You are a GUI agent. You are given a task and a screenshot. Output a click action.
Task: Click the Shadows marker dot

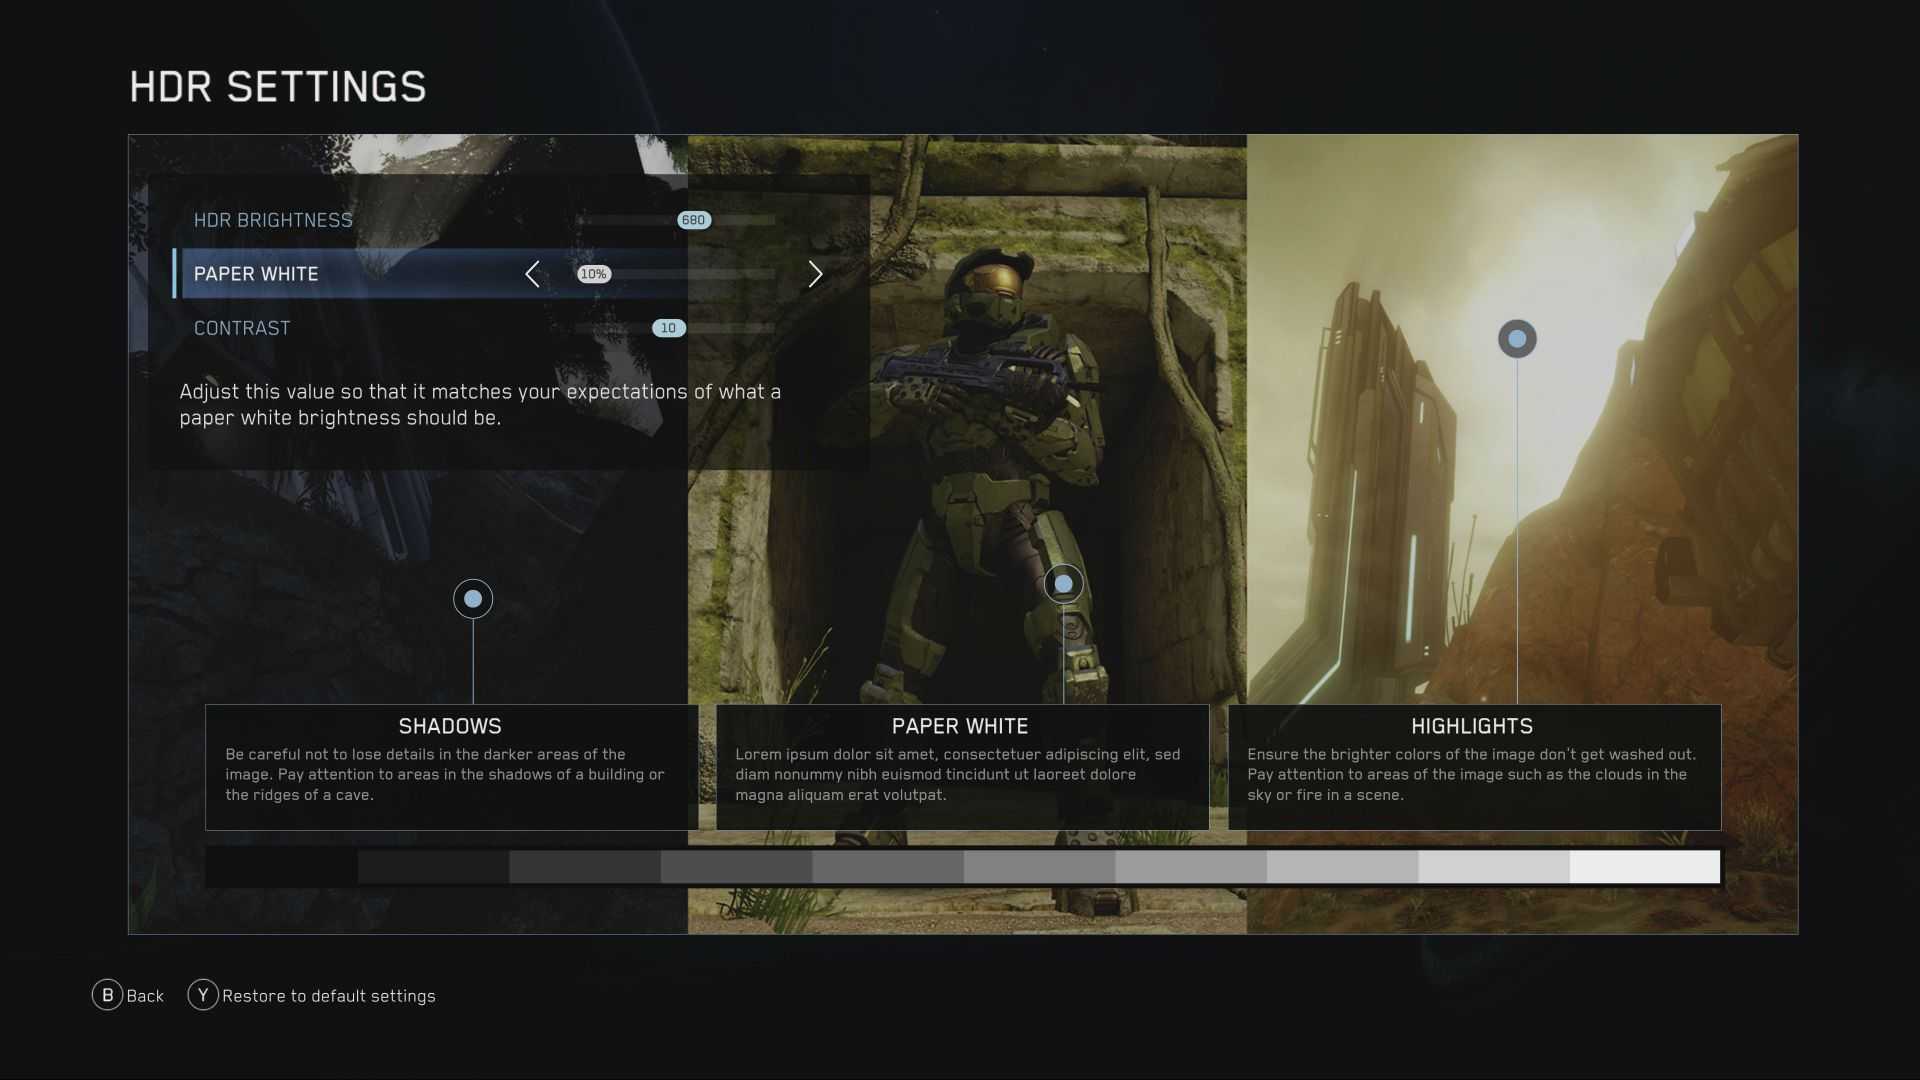tap(473, 599)
